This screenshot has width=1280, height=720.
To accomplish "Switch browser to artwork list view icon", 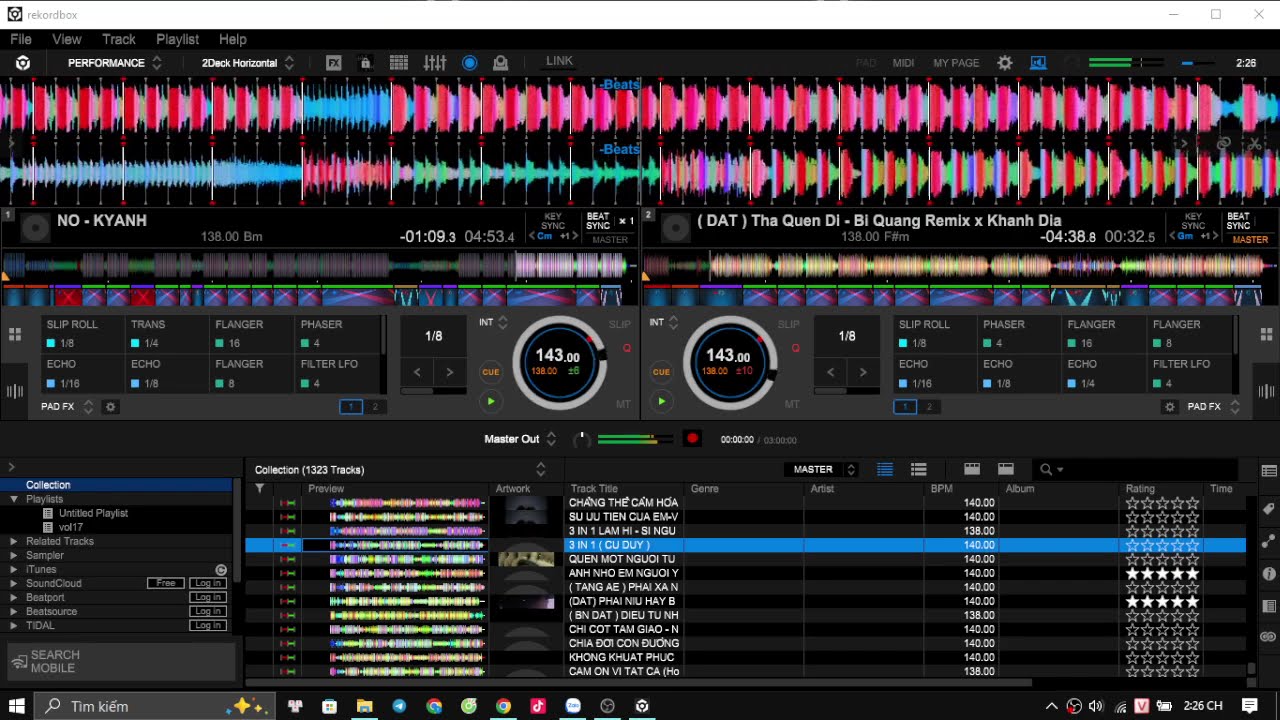I will coord(919,469).
